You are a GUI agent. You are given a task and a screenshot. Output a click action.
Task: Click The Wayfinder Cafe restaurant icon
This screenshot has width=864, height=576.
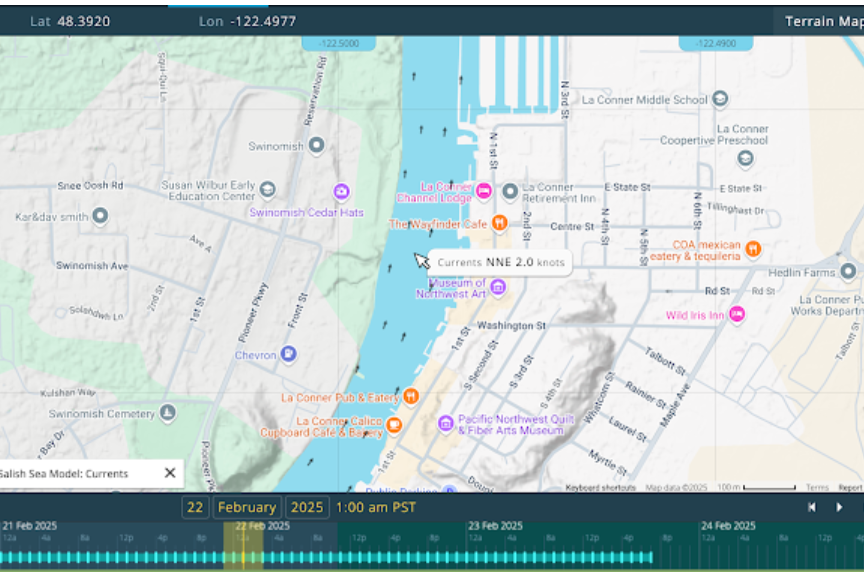click(x=499, y=223)
